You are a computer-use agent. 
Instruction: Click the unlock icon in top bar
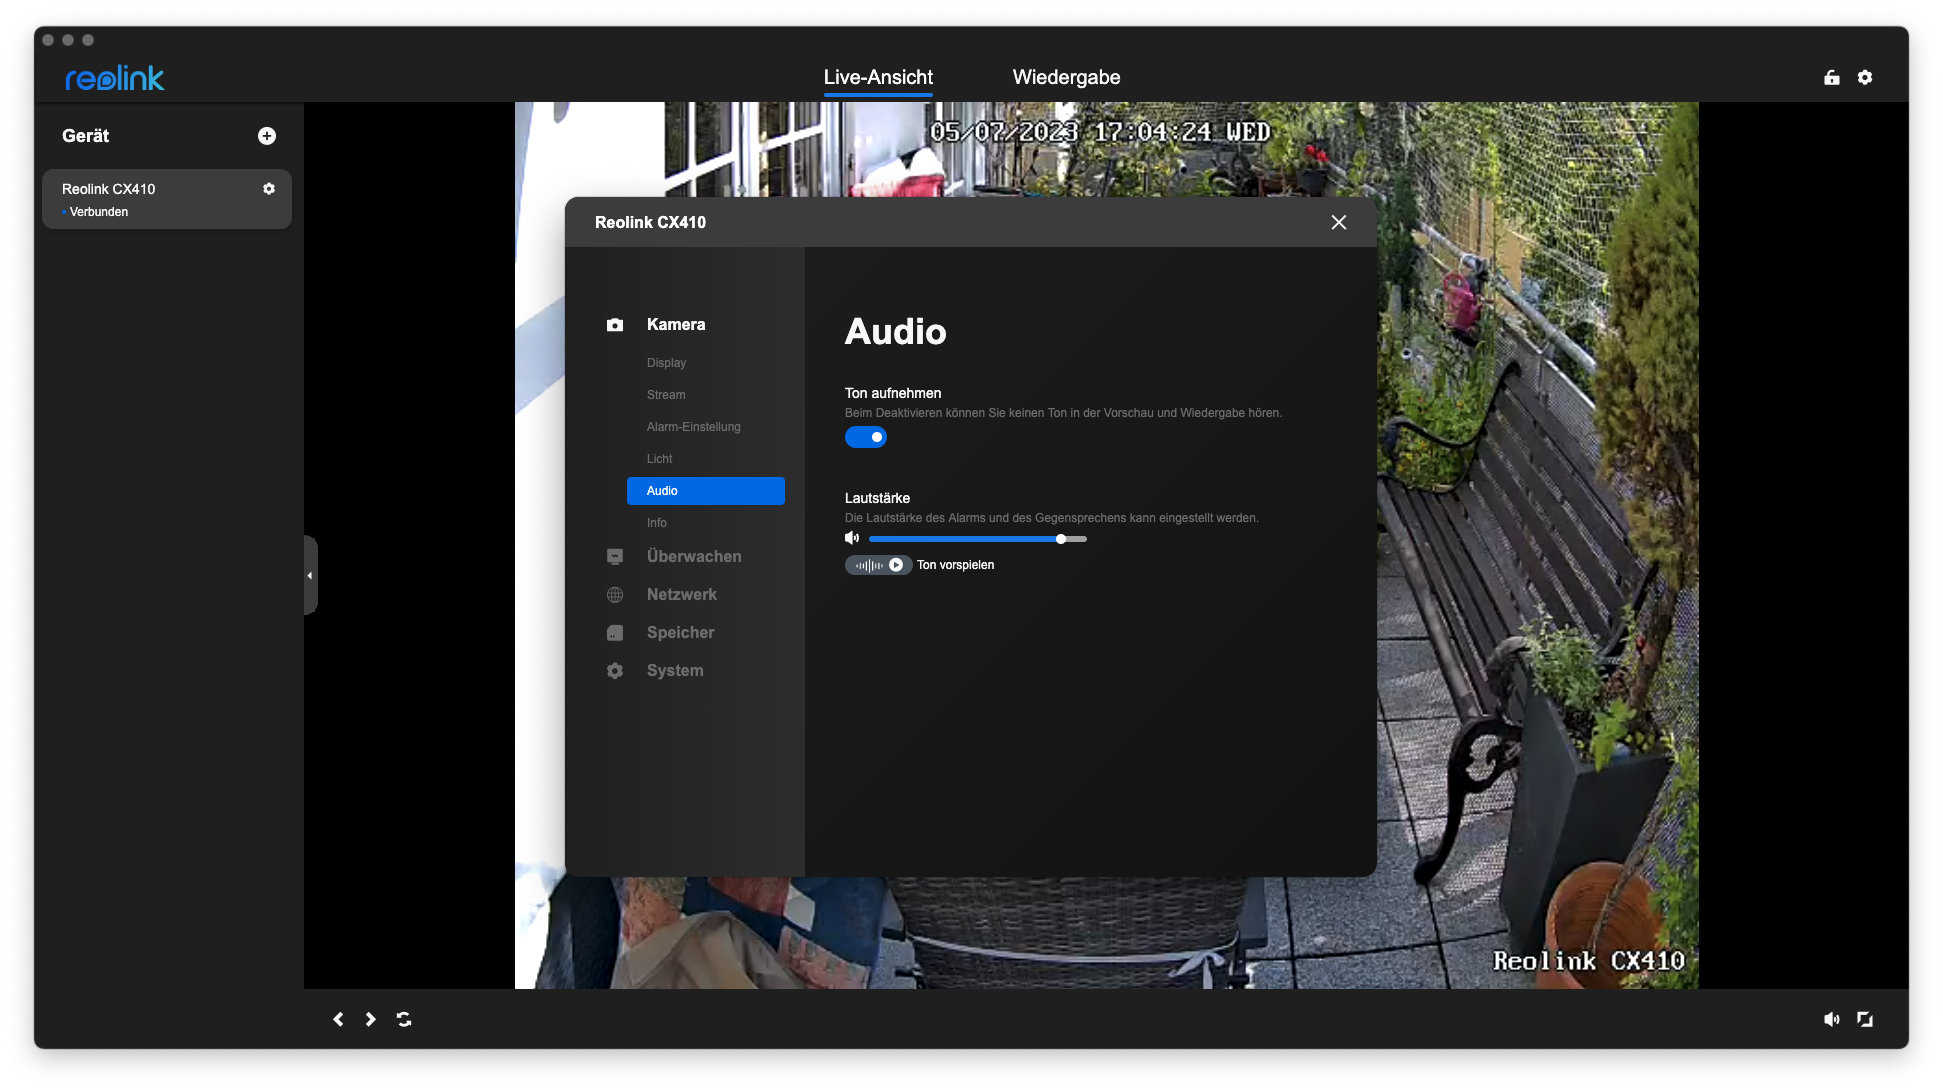[1831, 77]
